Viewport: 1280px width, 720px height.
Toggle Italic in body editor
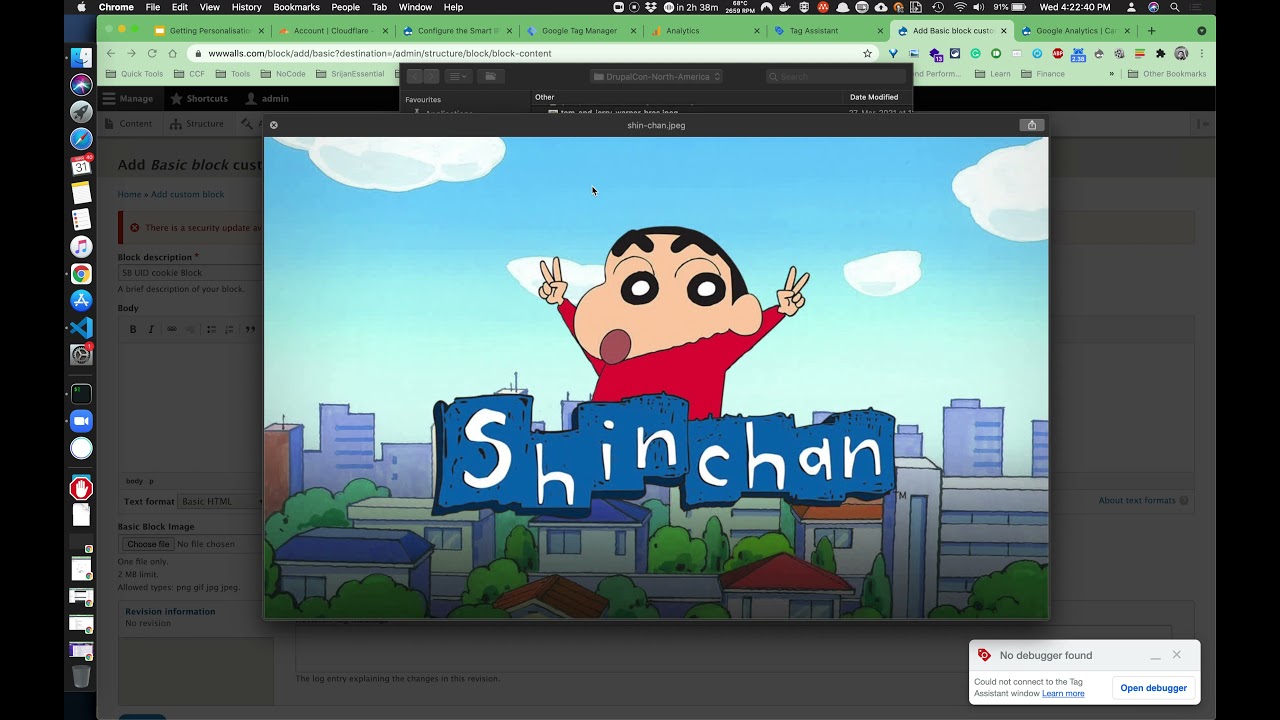[151, 329]
